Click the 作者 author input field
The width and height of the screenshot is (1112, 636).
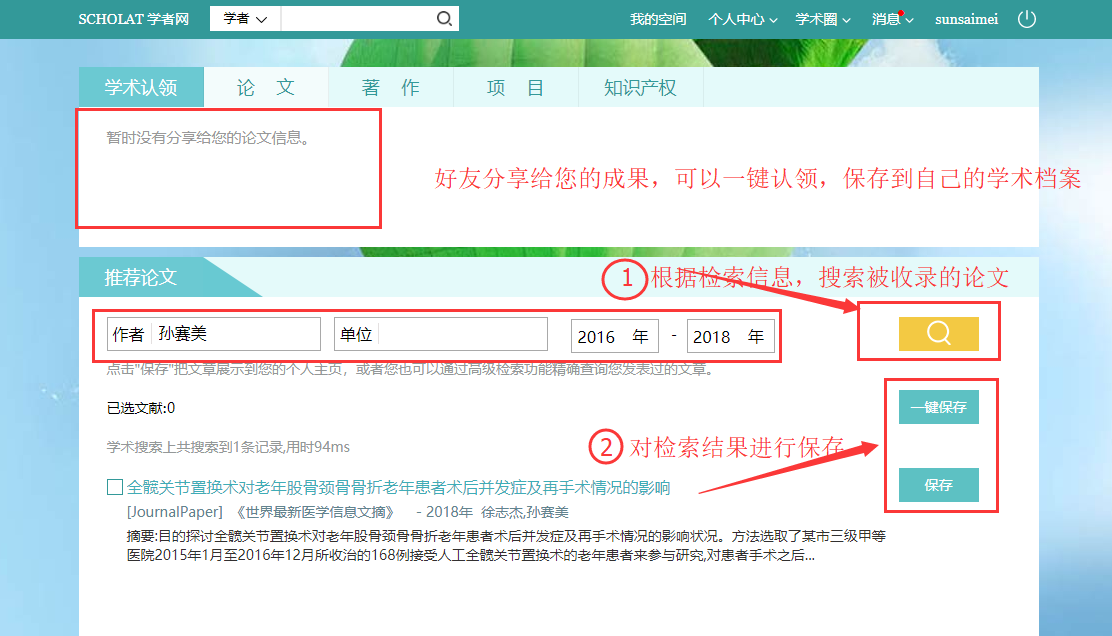(x=236, y=334)
